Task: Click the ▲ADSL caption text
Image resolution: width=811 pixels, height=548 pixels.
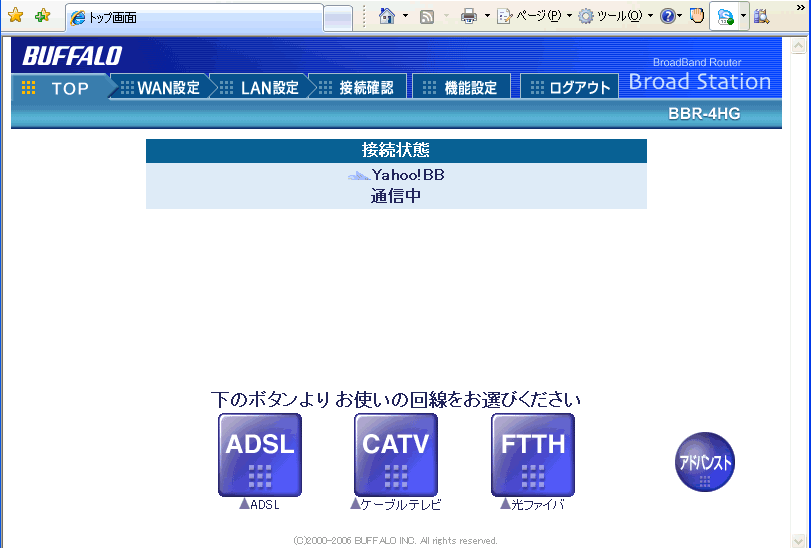Action: click(x=260, y=504)
